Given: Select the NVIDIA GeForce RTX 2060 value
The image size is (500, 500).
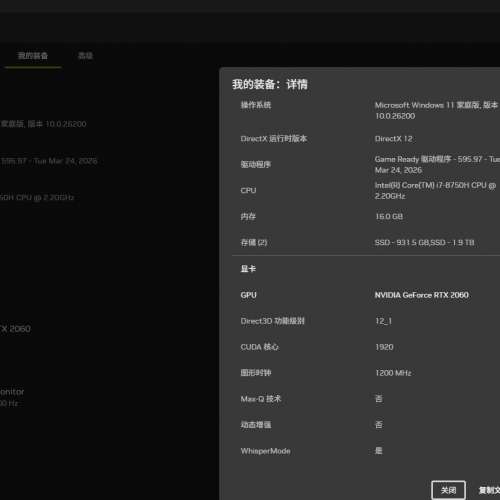Looking at the screenshot, I should click(x=422, y=295).
